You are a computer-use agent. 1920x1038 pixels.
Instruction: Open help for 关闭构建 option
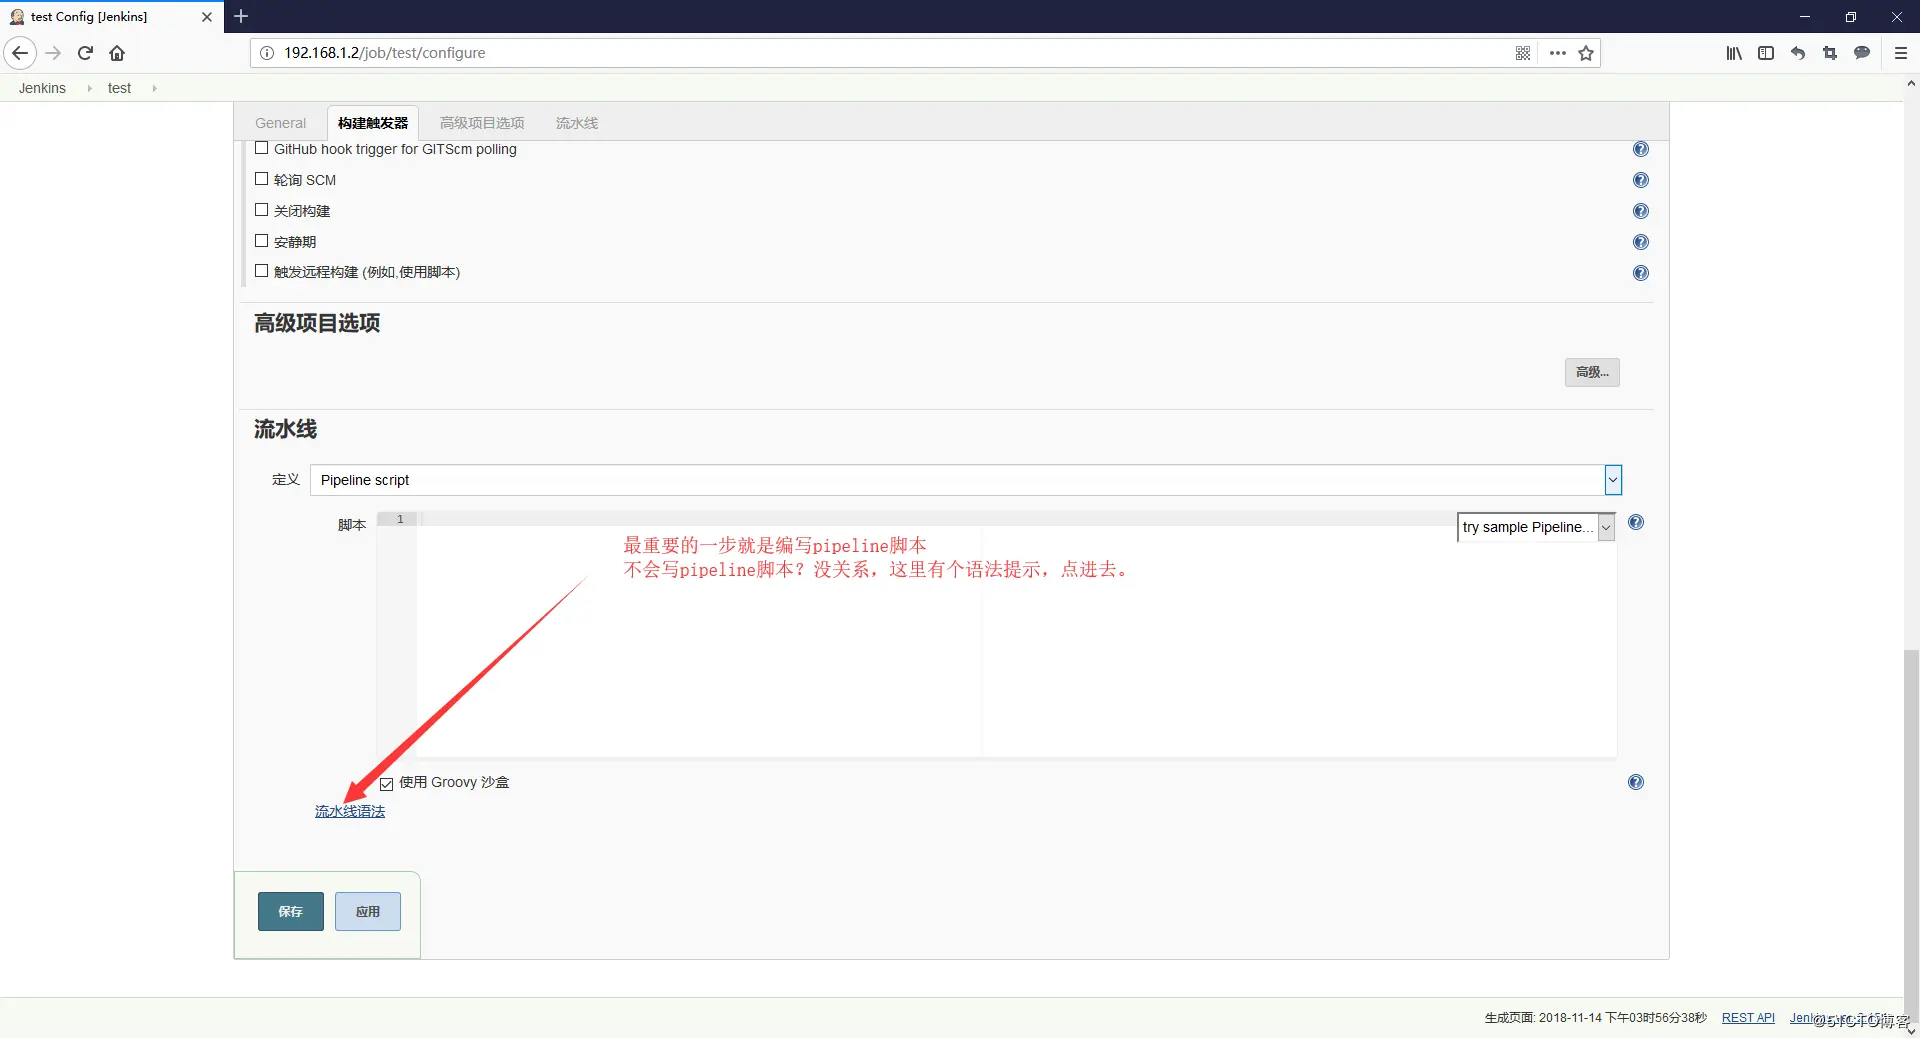pos(1641,211)
